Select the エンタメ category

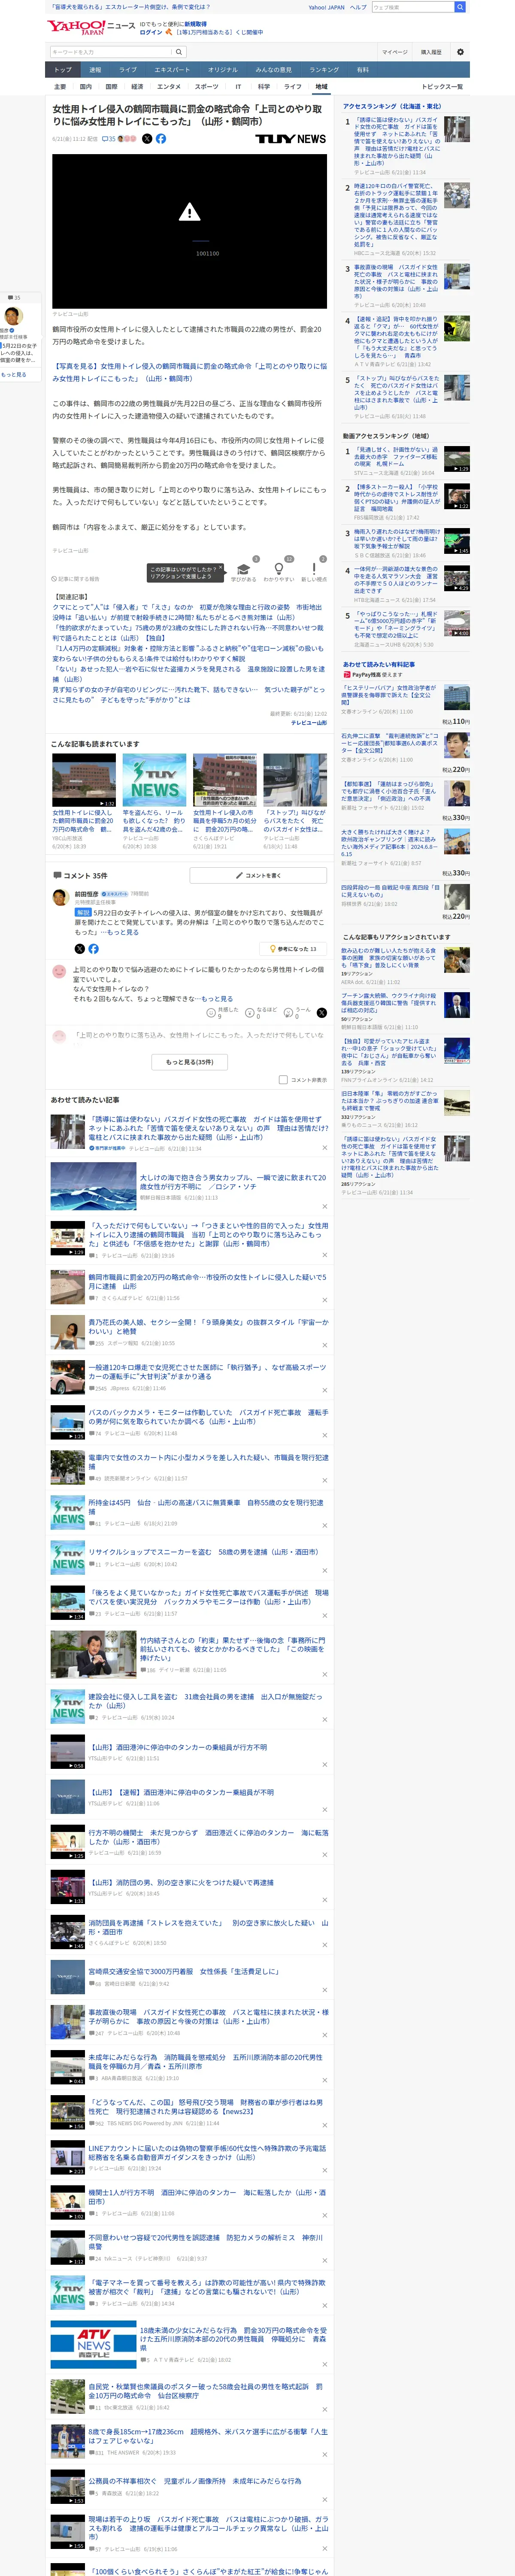169,87
